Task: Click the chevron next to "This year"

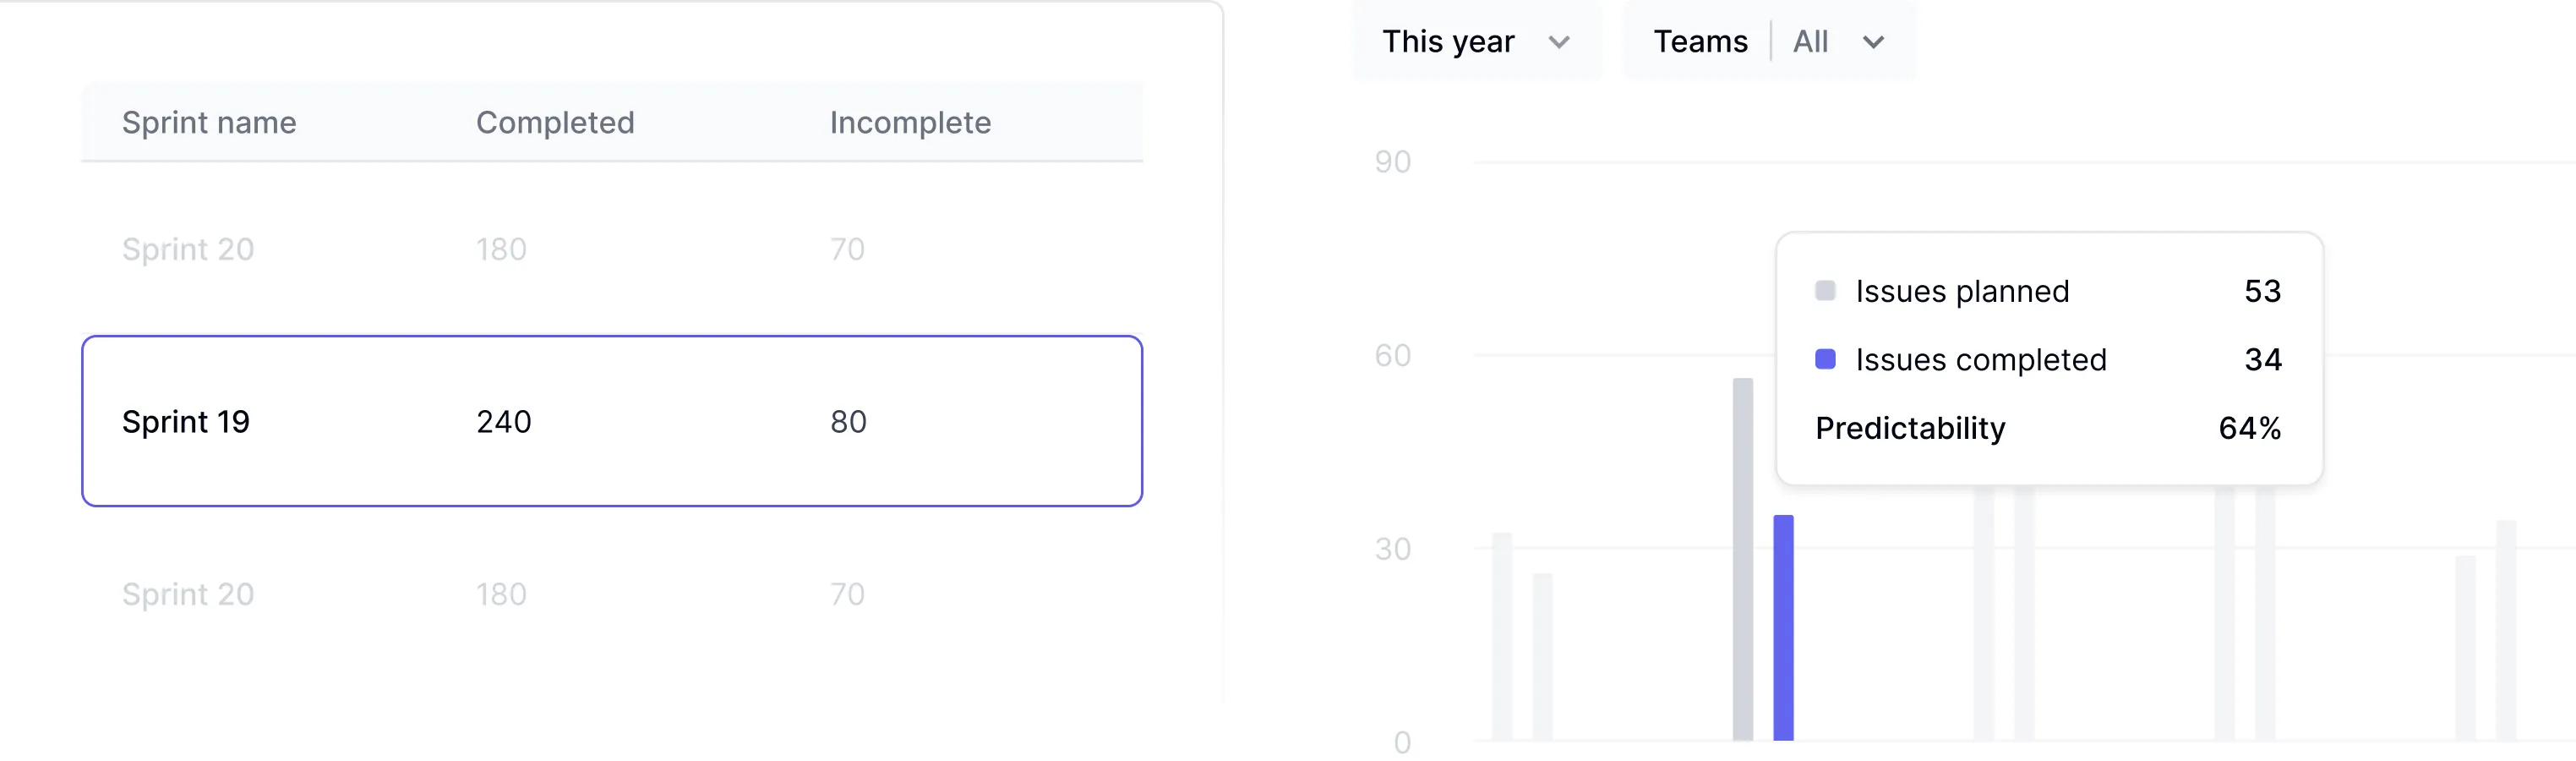Action: tap(1558, 42)
